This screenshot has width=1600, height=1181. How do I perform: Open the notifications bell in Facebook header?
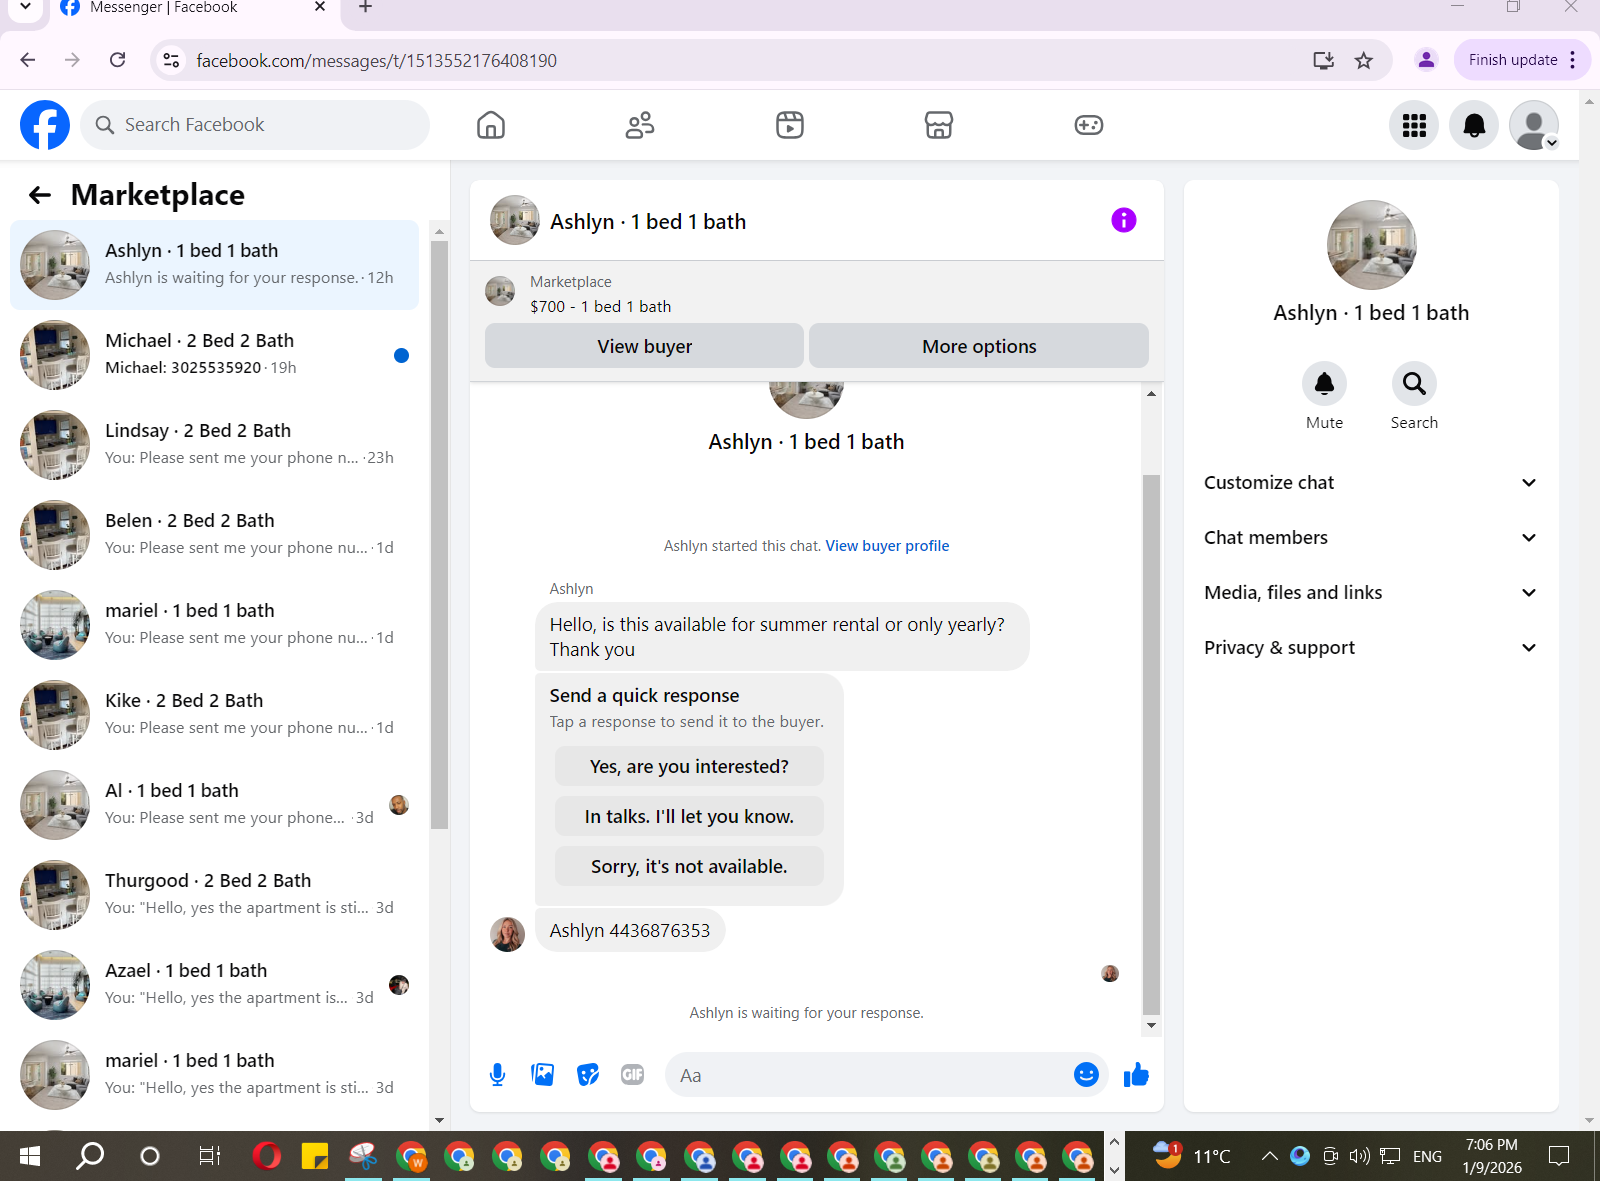1474,125
